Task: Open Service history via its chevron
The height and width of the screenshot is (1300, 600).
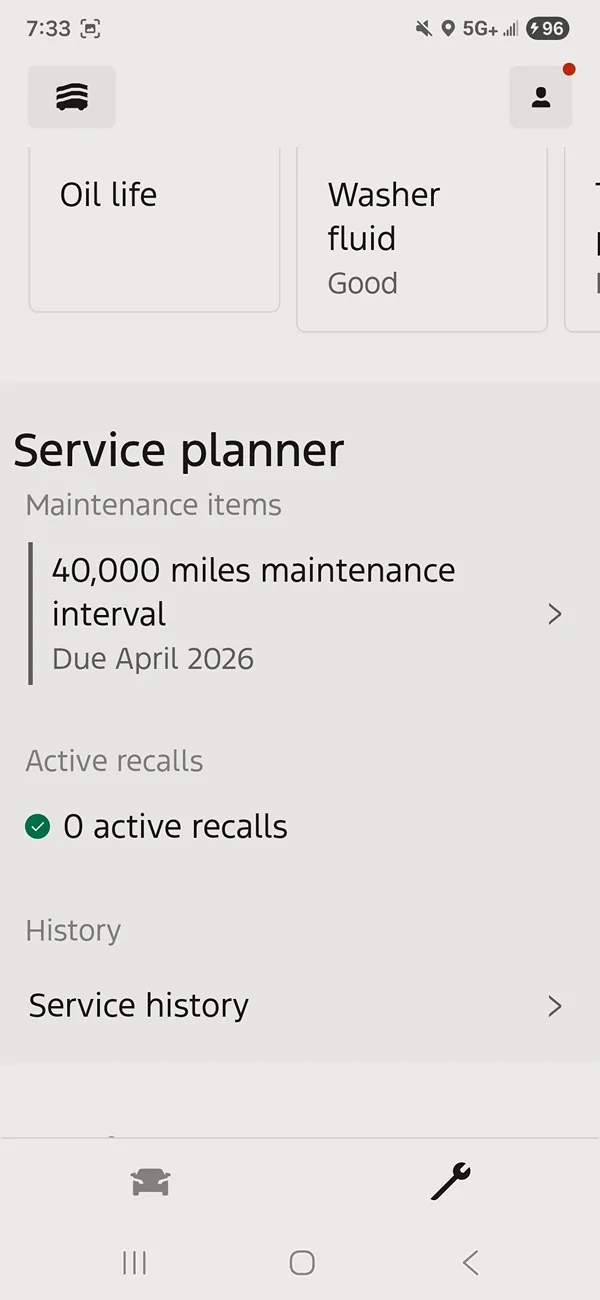Action: pyautogui.click(x=555, y=1006)
